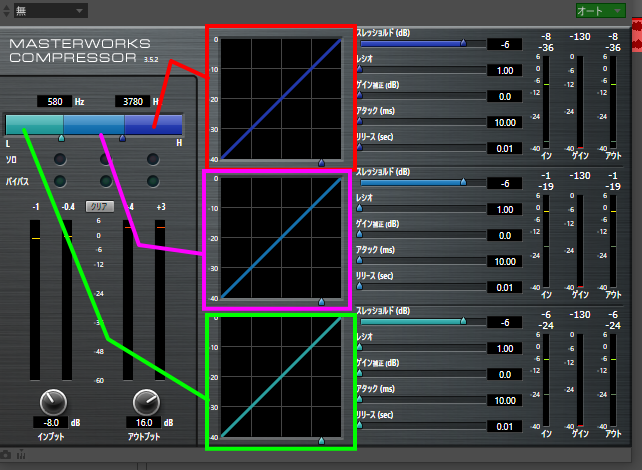
Task: Click the low band リリース release slider
Action: (423, 426)
